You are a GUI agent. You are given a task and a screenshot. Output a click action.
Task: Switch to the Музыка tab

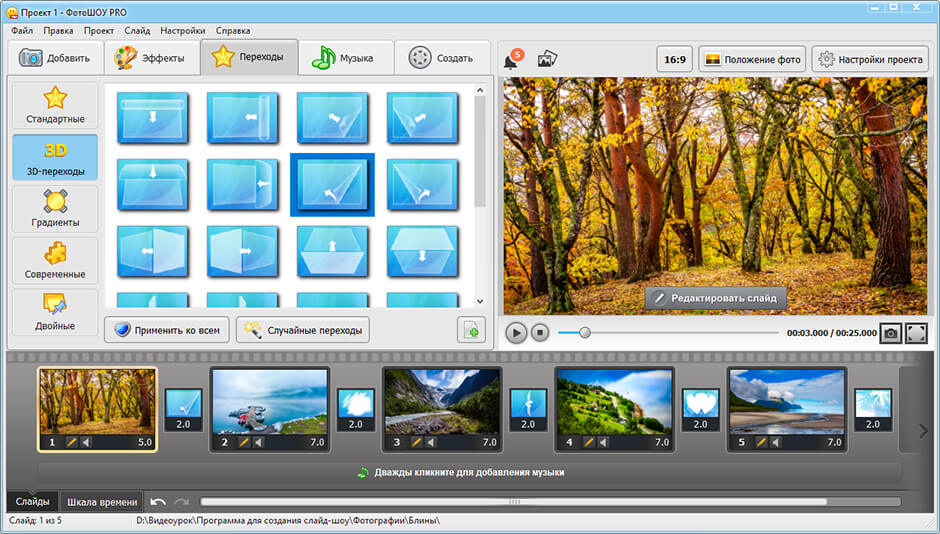(346, 58)
